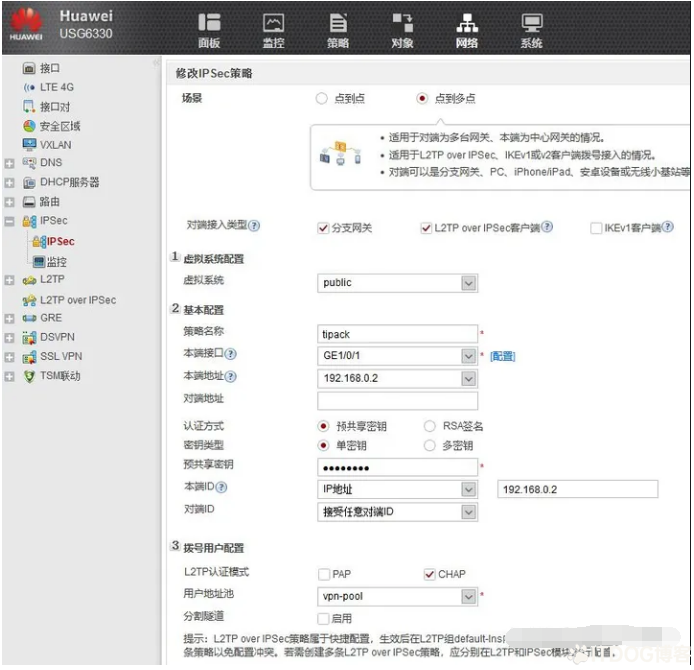Select 多密钥 key type radio
The image size is (694, 670).
[429, 445]
